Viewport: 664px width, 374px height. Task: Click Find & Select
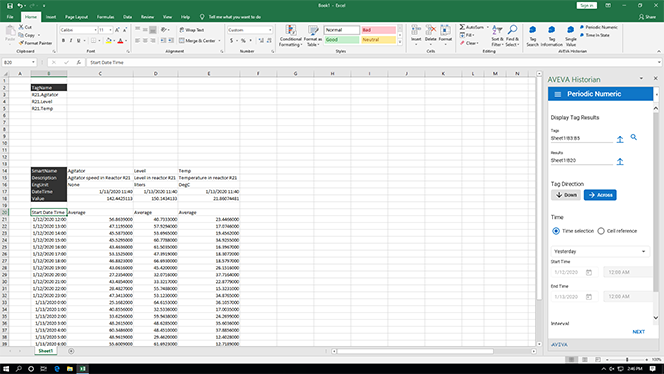click(512, 36)
